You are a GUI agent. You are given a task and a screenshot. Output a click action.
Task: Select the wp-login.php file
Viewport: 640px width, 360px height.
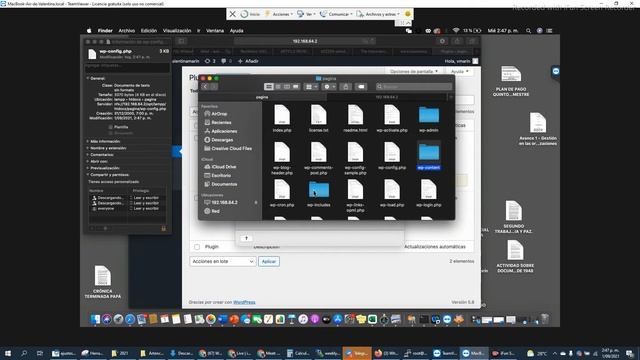429,190
